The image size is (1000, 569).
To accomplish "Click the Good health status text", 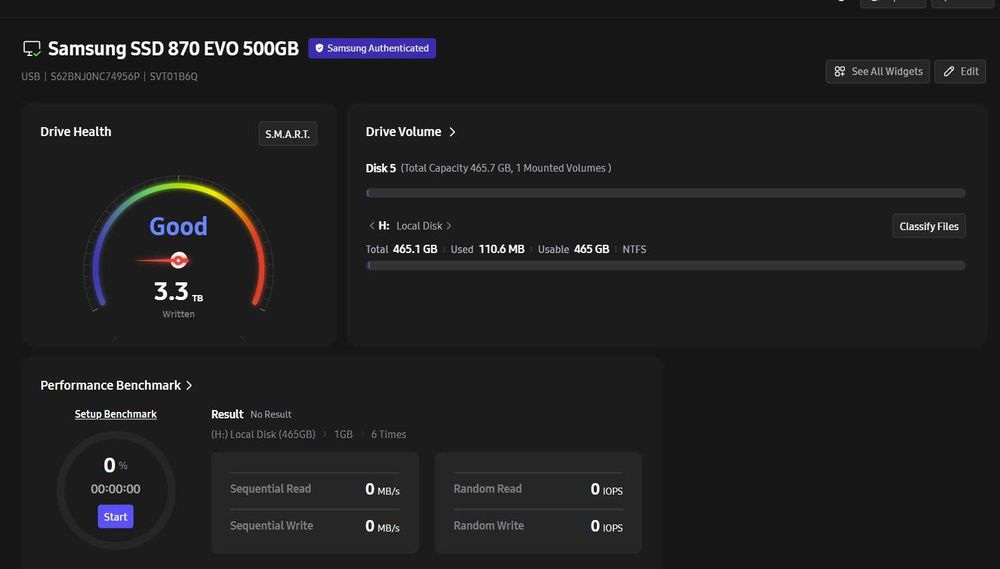I will pos(179,226).
